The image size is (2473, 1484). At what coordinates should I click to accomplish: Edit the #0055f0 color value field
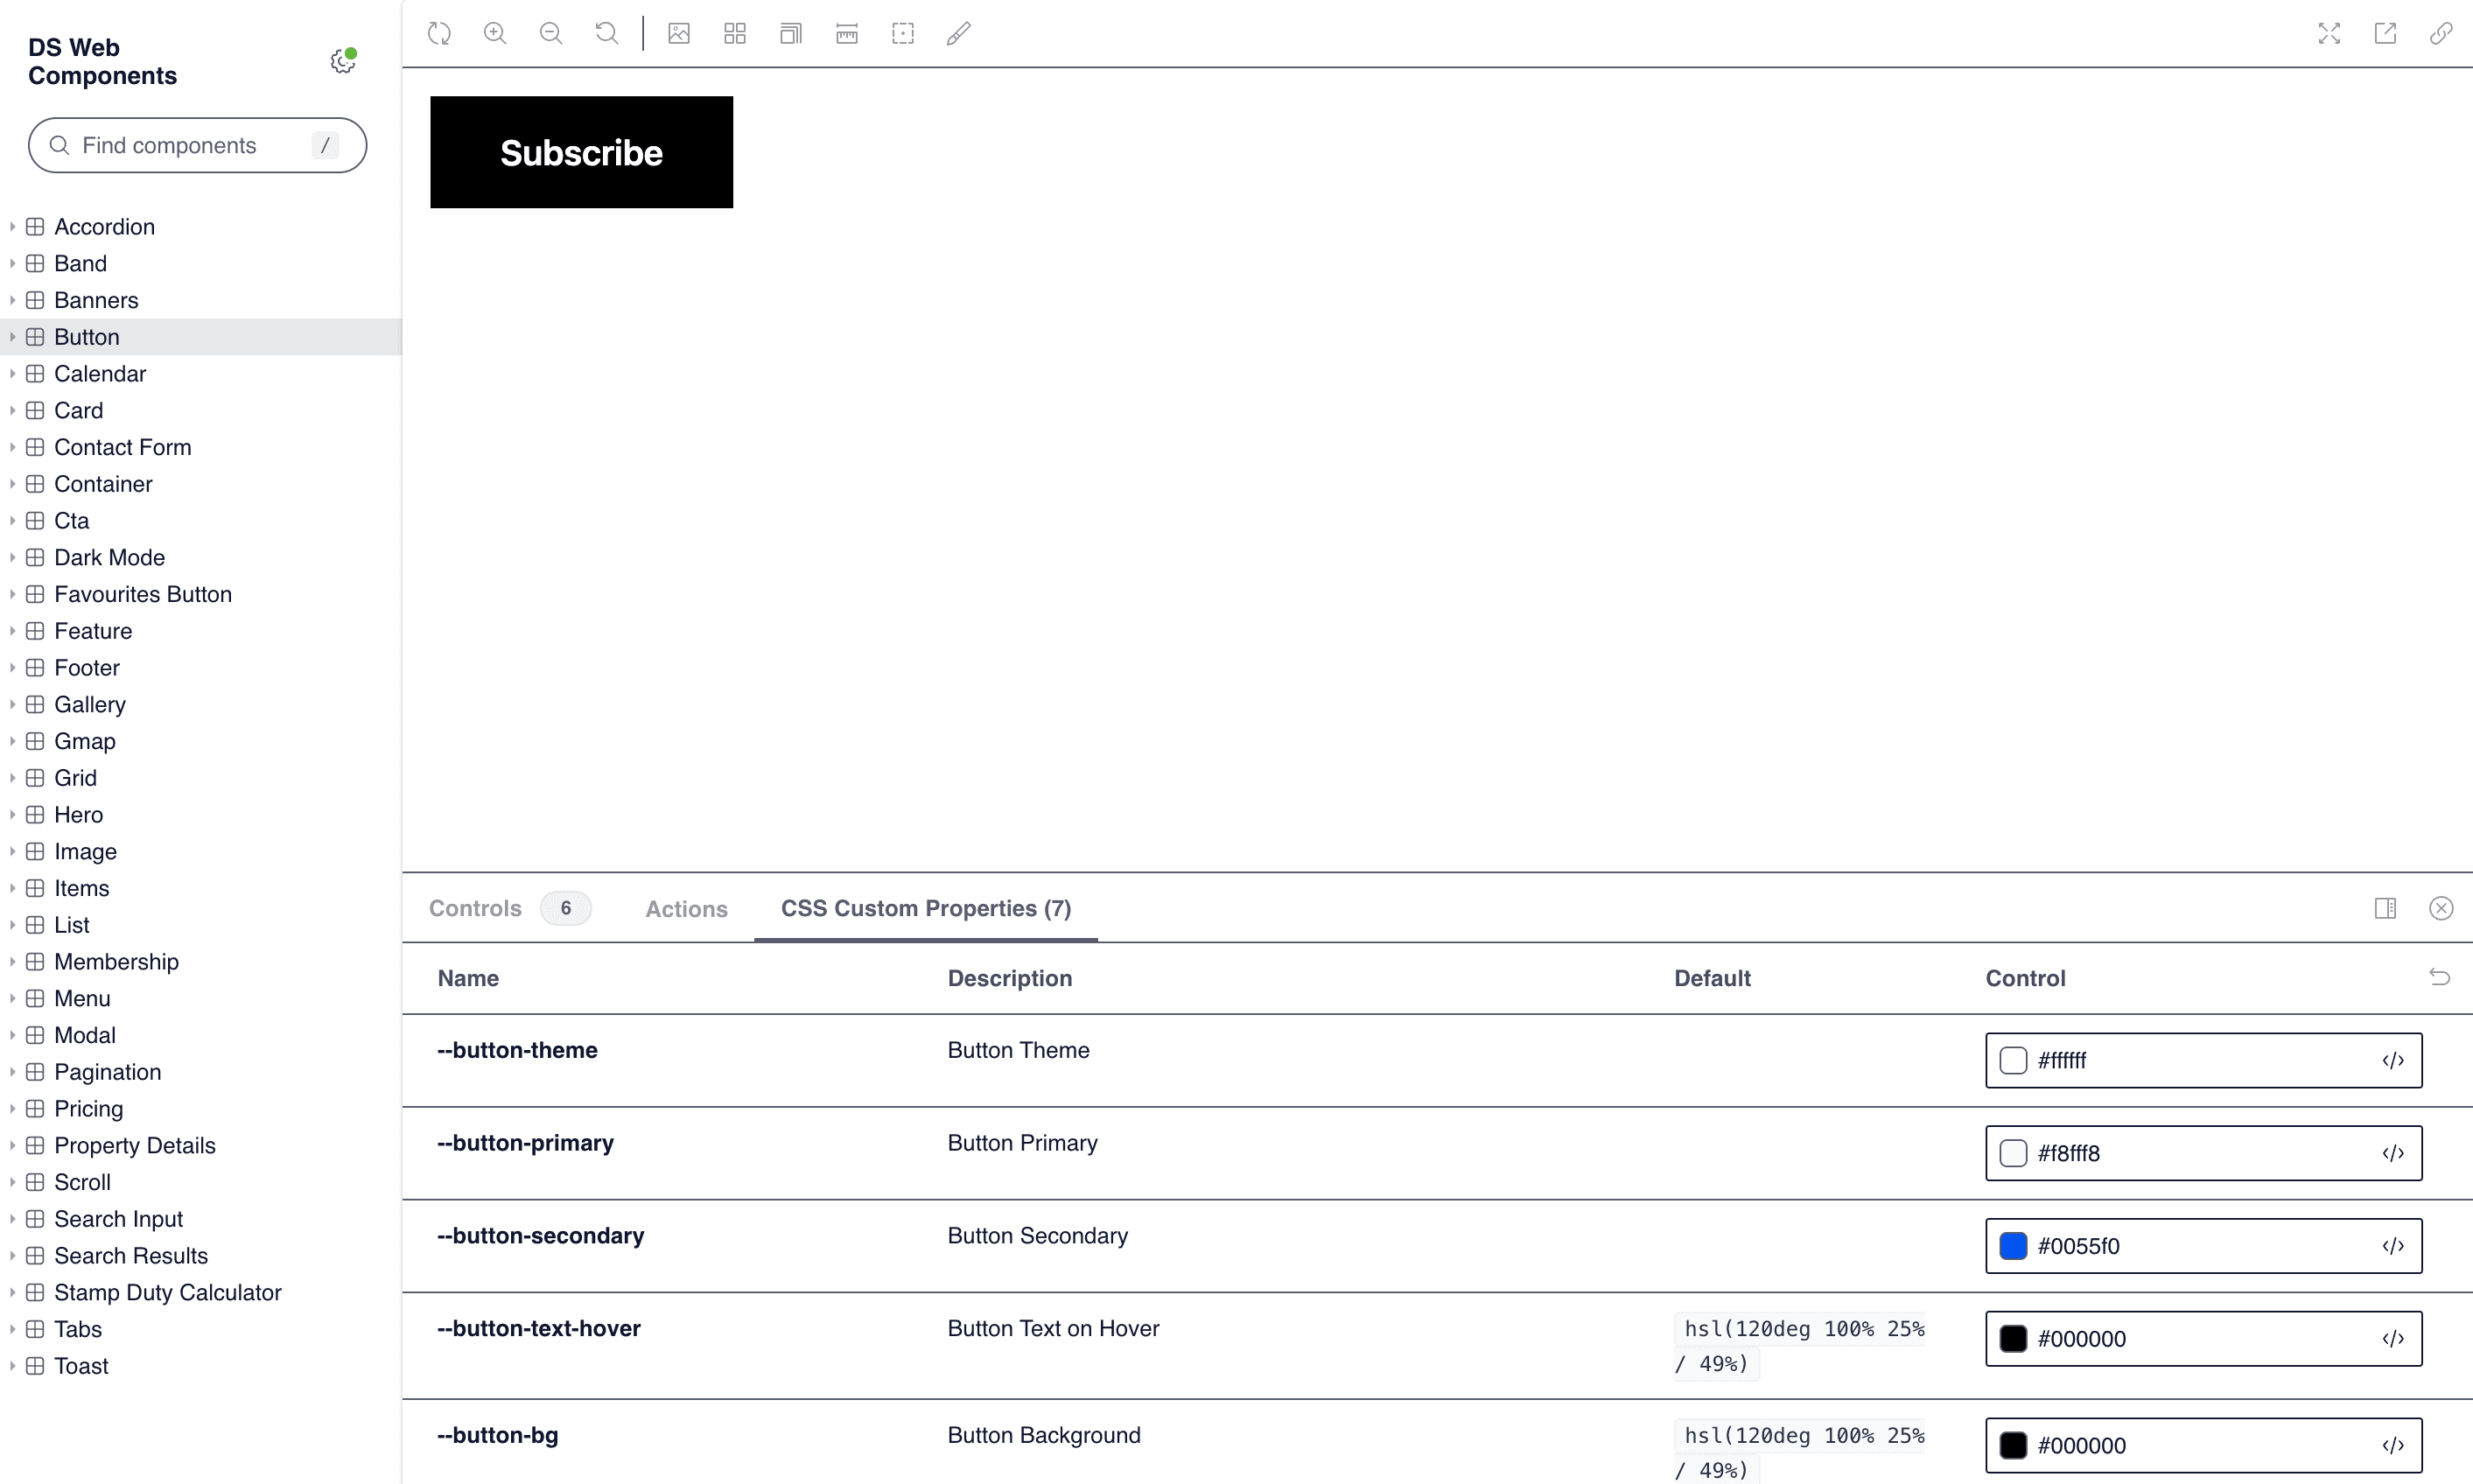coord(2203,1246)
